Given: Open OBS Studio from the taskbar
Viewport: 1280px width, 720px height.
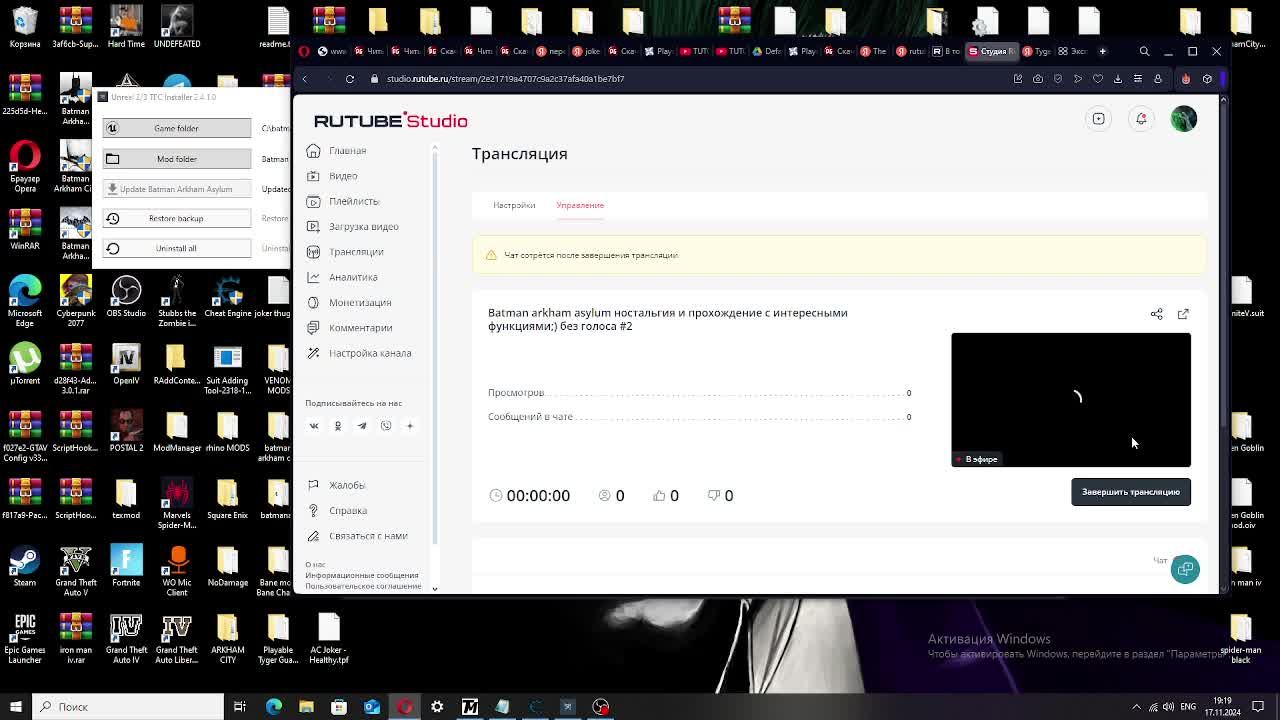Looking at the screenshot, I should [601, 707].
